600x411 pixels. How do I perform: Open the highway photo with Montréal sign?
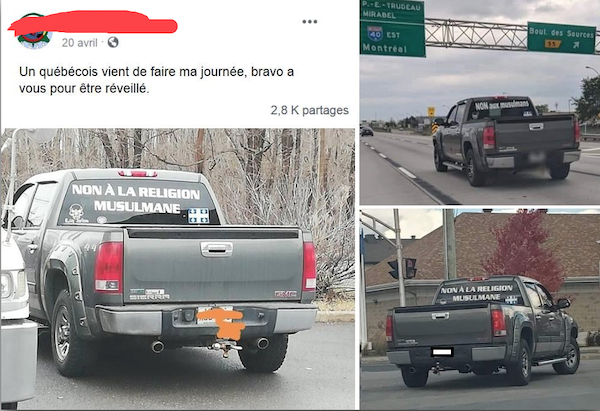[480, 102]
